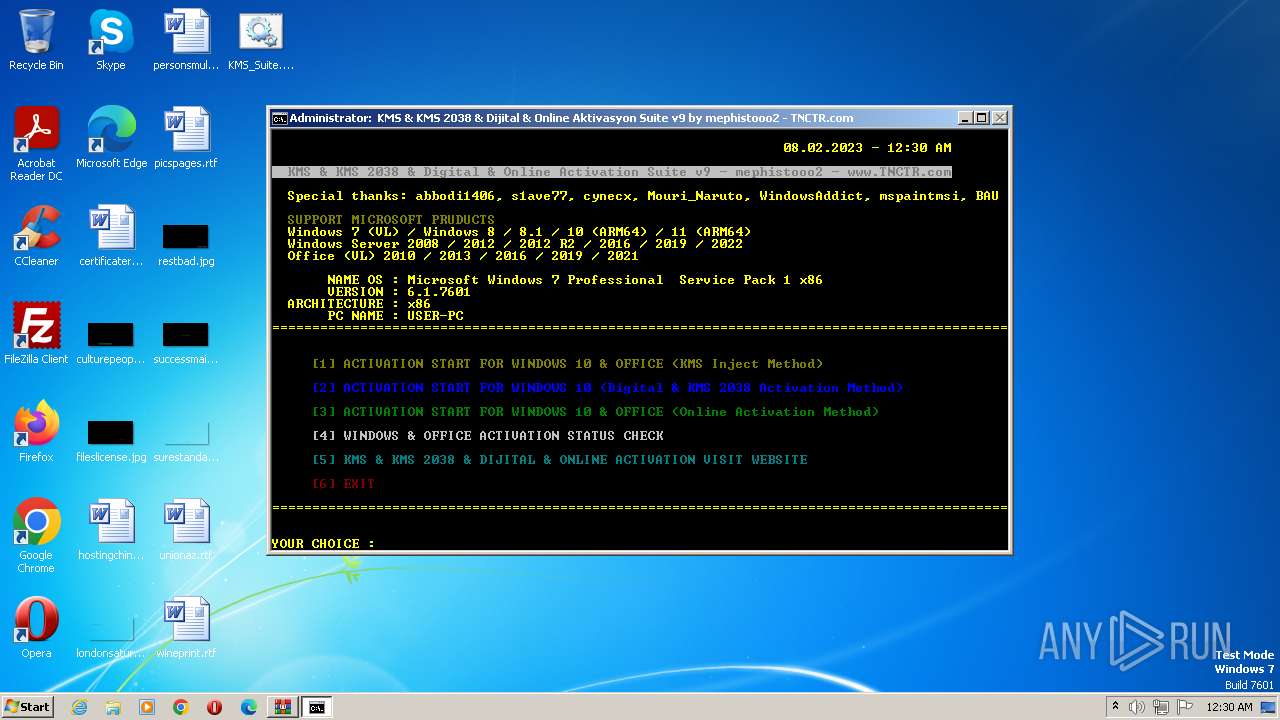Select unionaz.rtf desktop file
The width and height of the screenshot is (1280, 720).
(186, 530)
